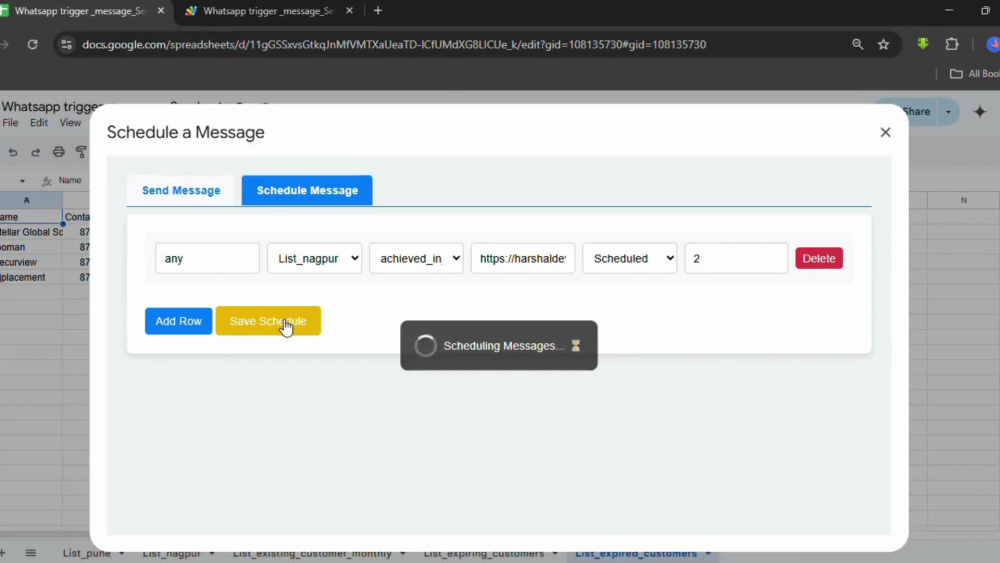Select column N header

tap(963, 200)
